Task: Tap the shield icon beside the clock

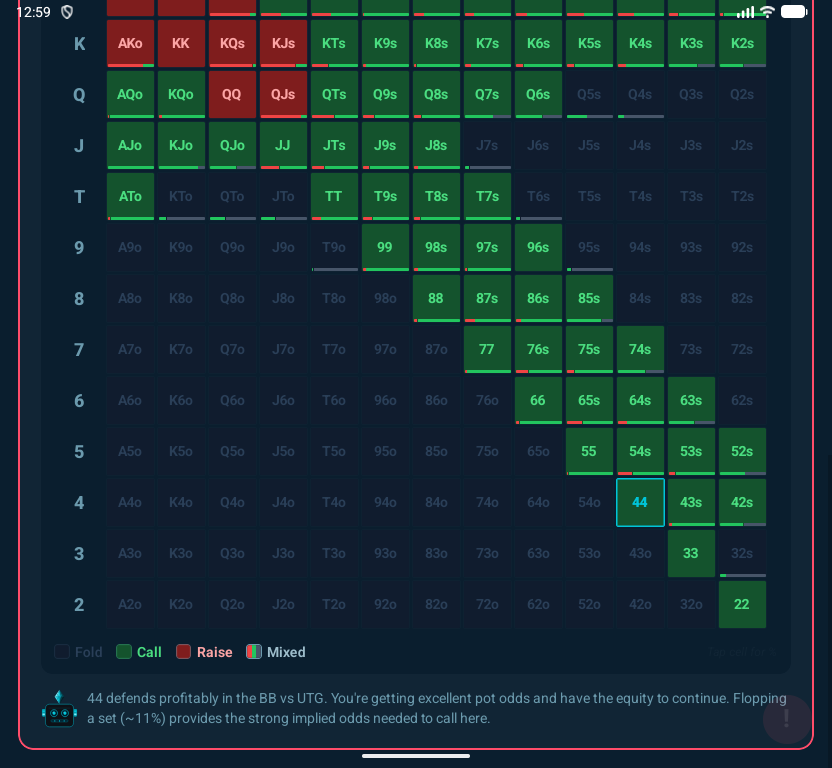Action: (x=68, y=12)
